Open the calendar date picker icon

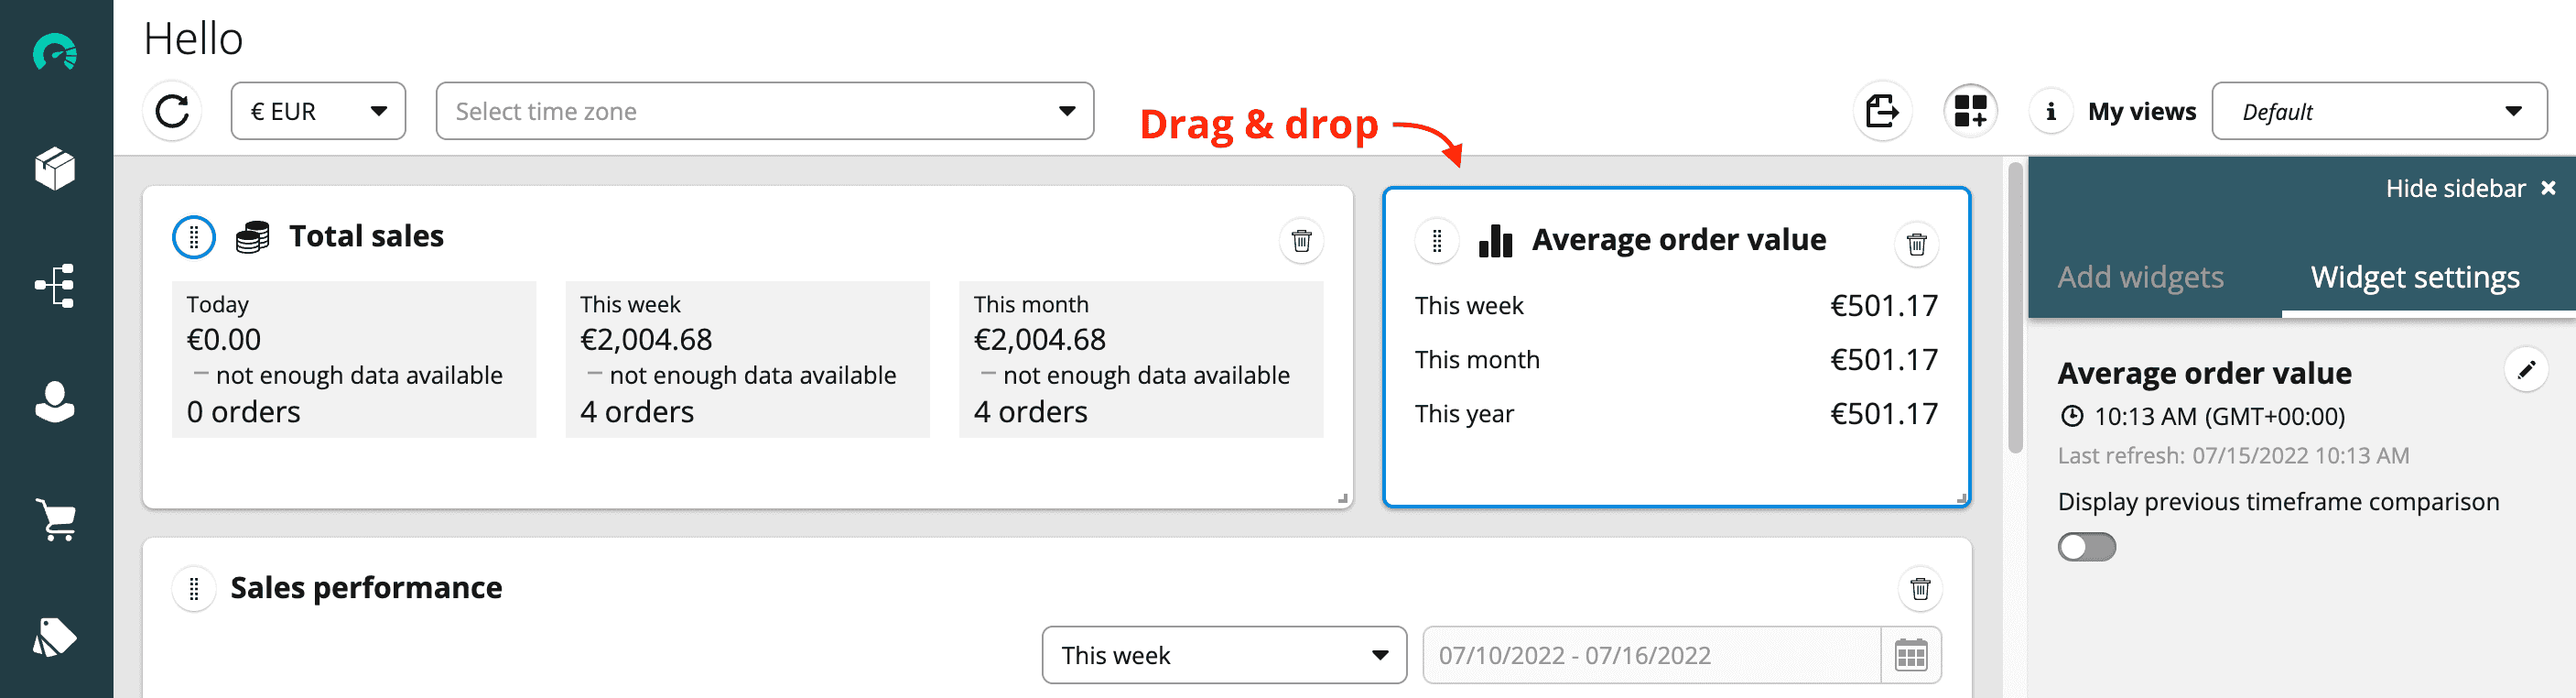(1910, 656)
